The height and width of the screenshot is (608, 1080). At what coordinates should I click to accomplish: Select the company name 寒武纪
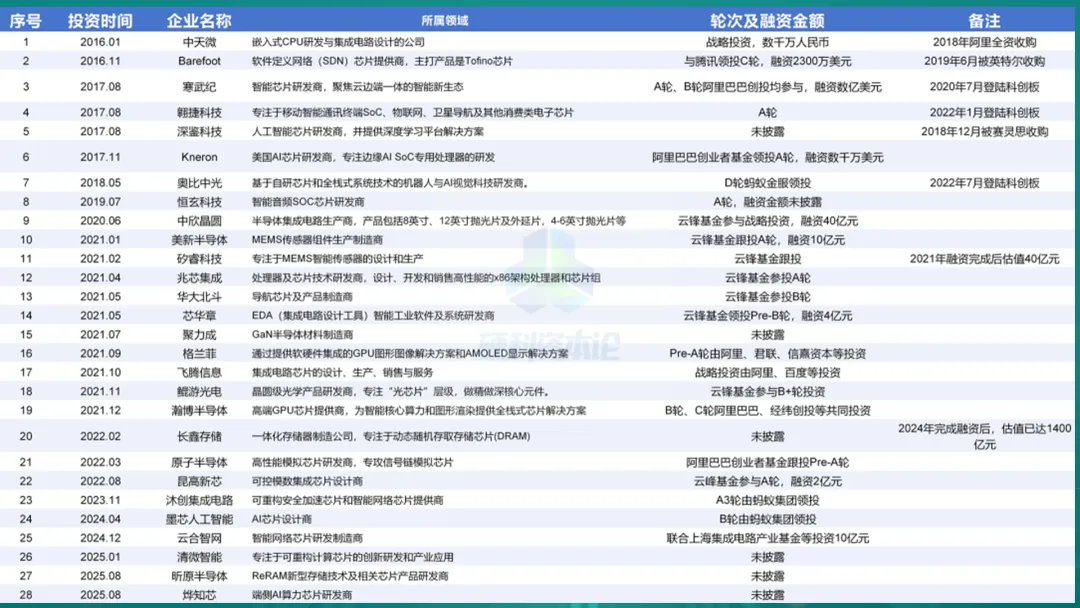pyautogui.click(x=199, y=87)
